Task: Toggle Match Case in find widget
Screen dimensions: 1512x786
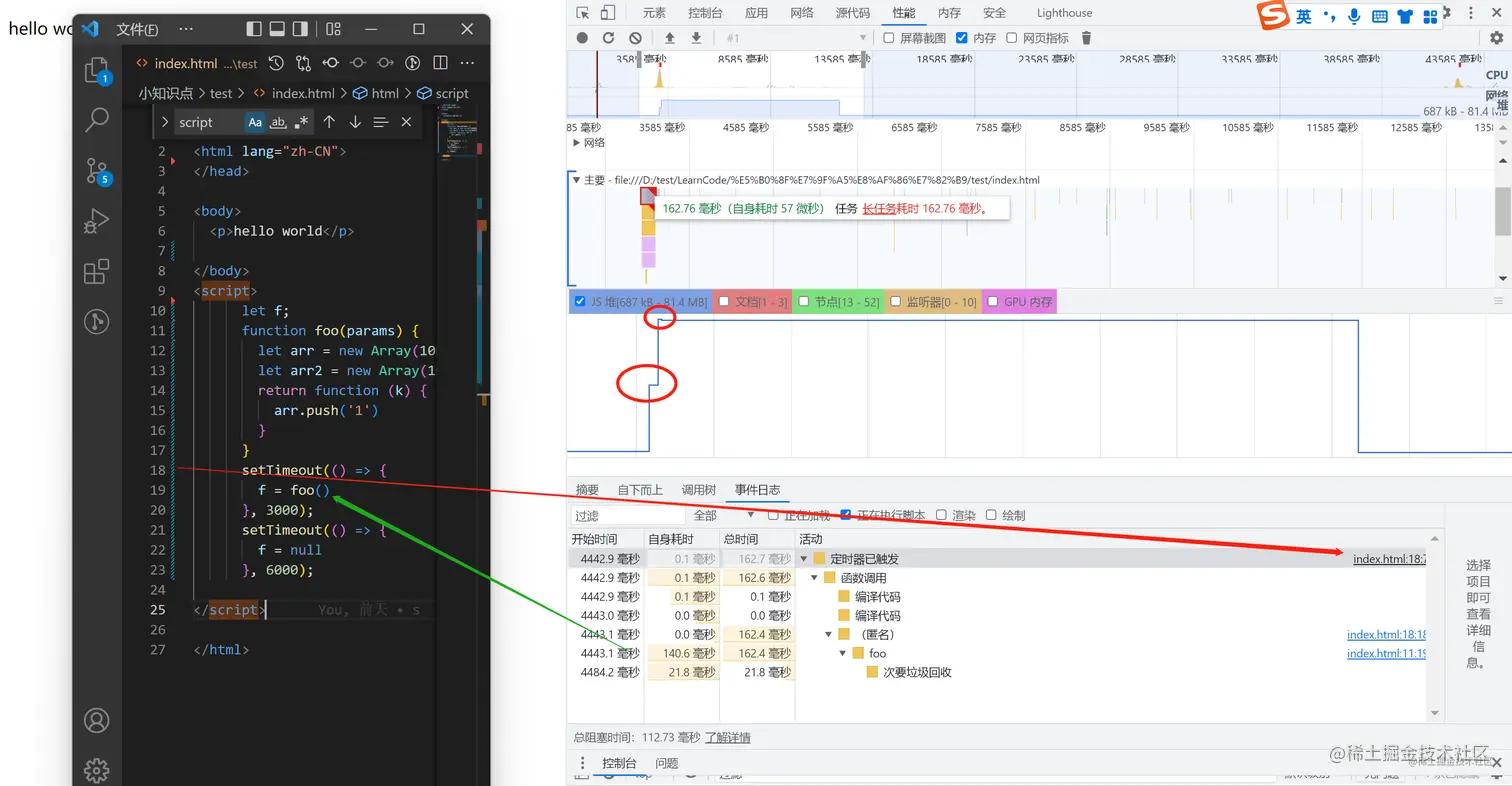Action: (x=255, y=122)
